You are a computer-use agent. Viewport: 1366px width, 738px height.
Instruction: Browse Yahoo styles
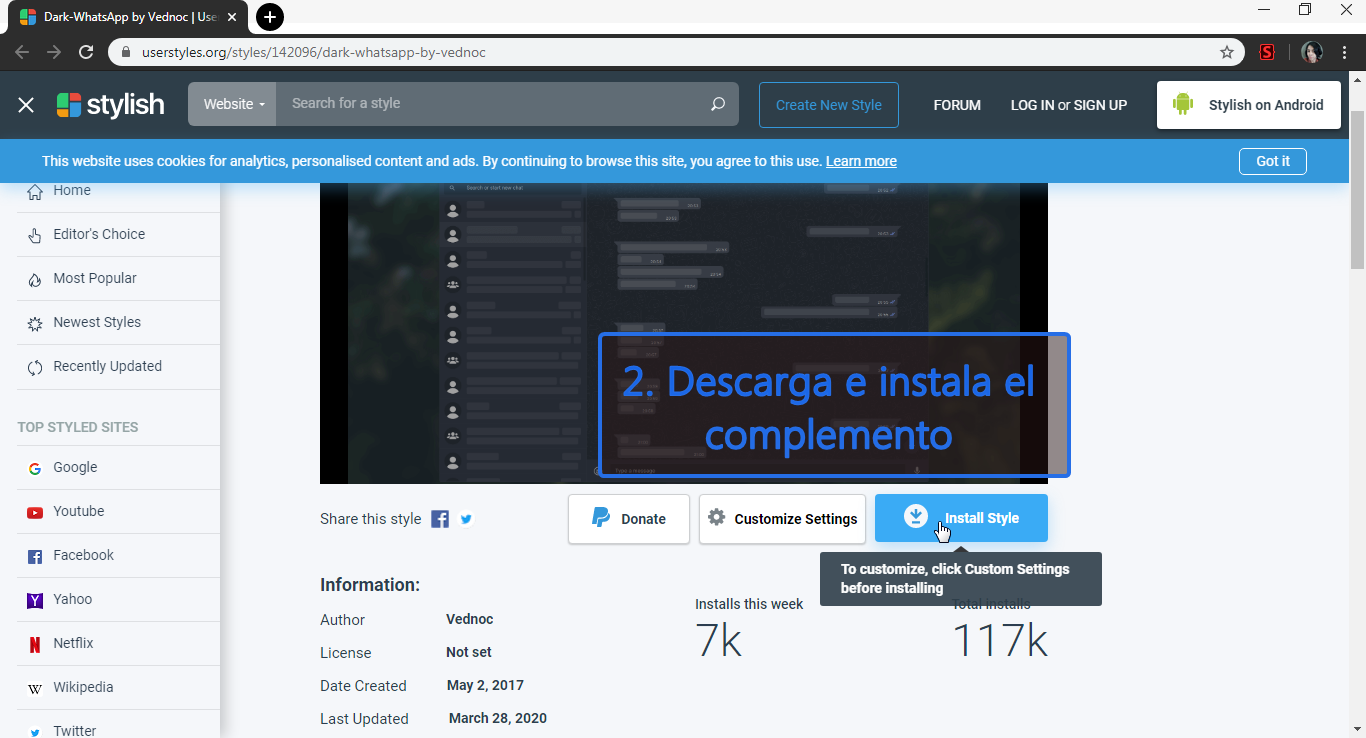[x=72, y=599]
